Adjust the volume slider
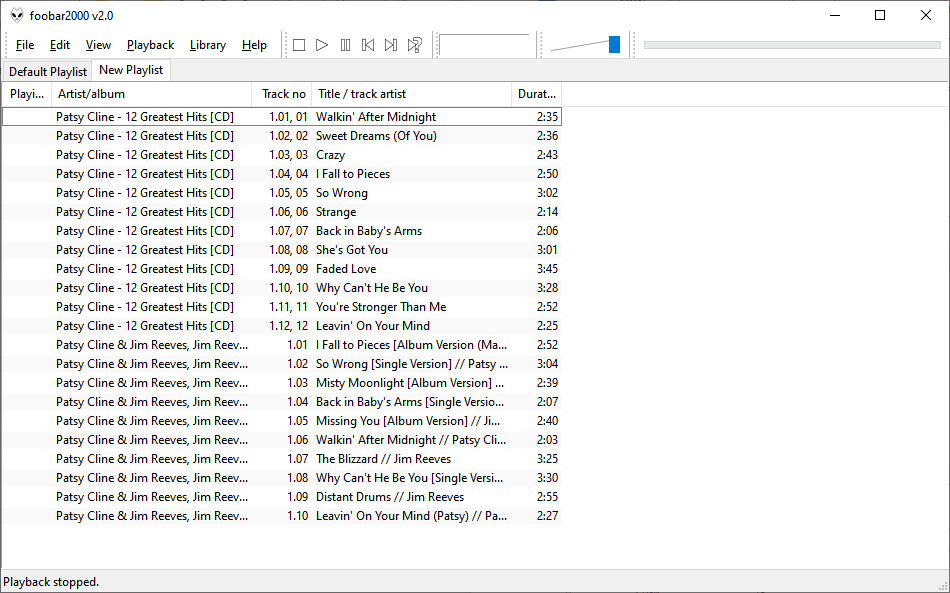Viewport: 950px width, 593px height. (614, 45)
